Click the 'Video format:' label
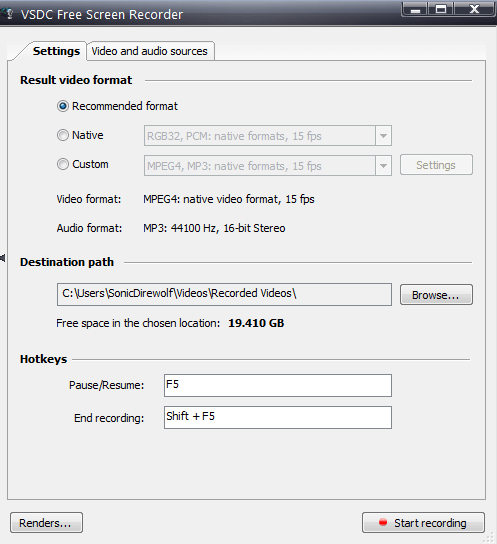 click(x=89, y=199)
